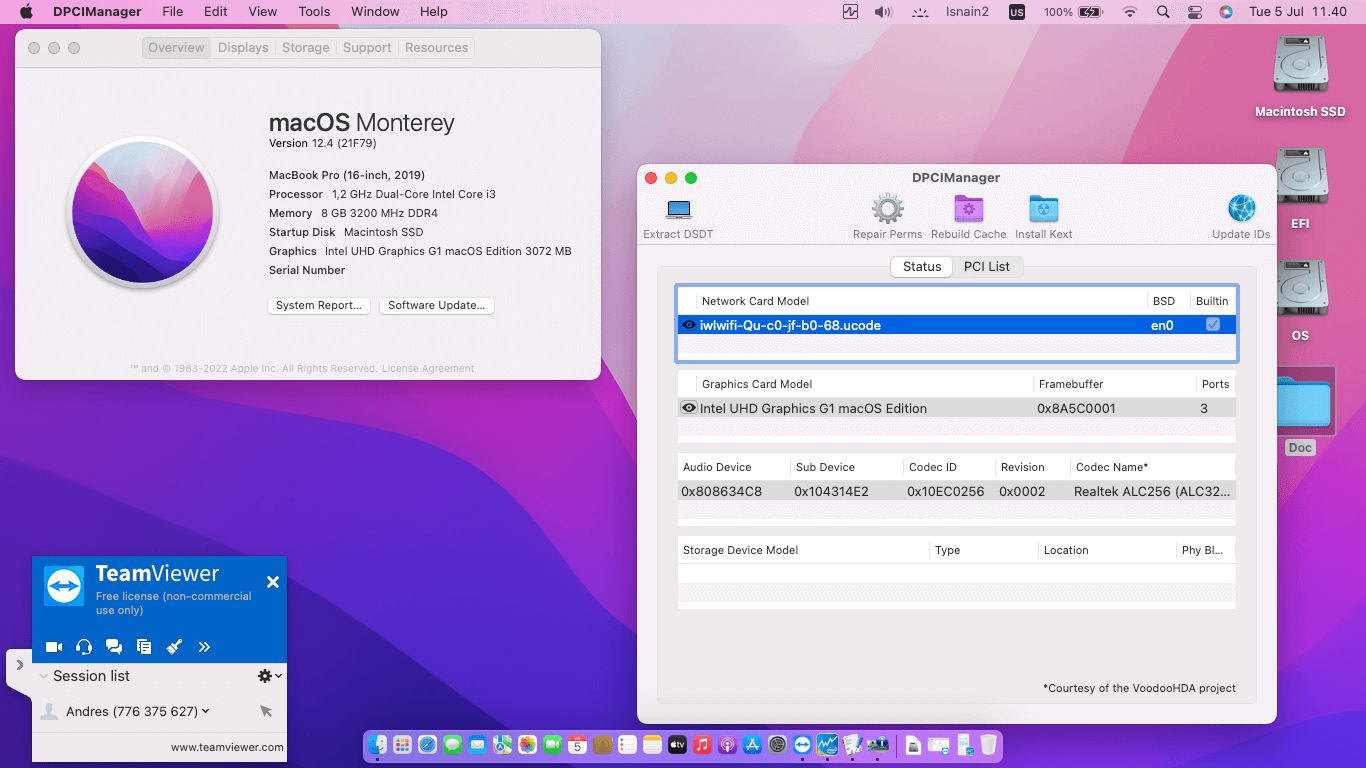Collapse the Session list
1366x768 pixels.
point(44,676)
